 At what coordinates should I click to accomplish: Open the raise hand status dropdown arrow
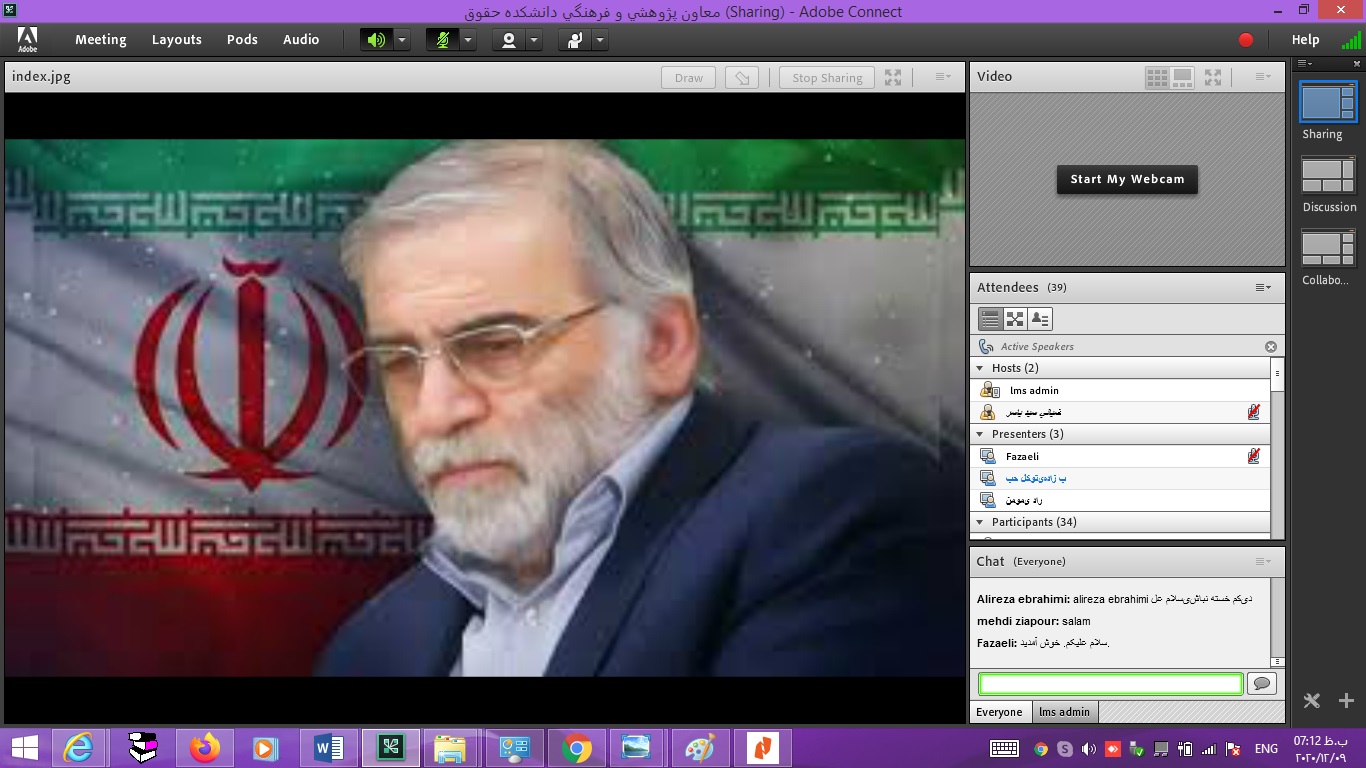tap(599, 40)
